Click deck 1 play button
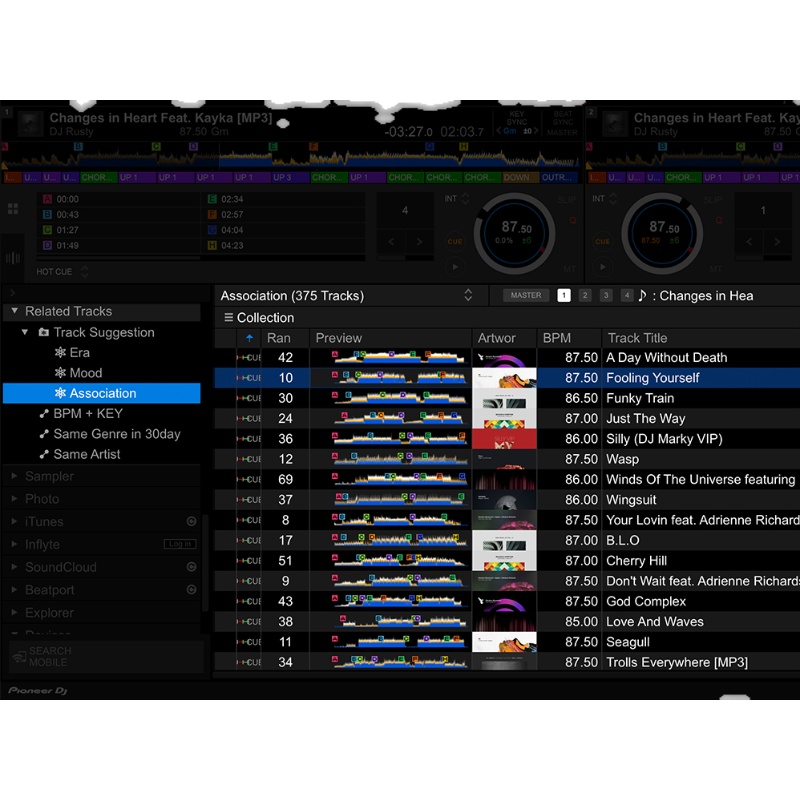This screenshot has width=800, height=800. coord(455,266)
